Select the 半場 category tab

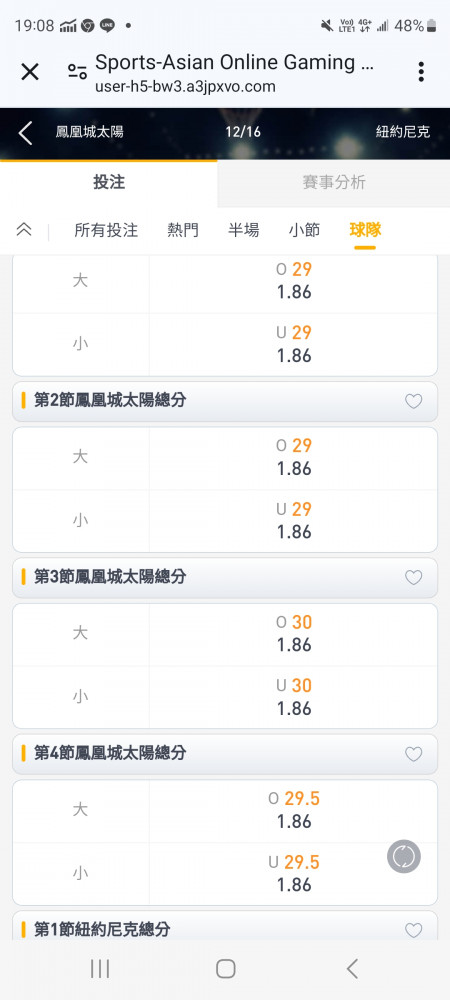click(243, 230)
